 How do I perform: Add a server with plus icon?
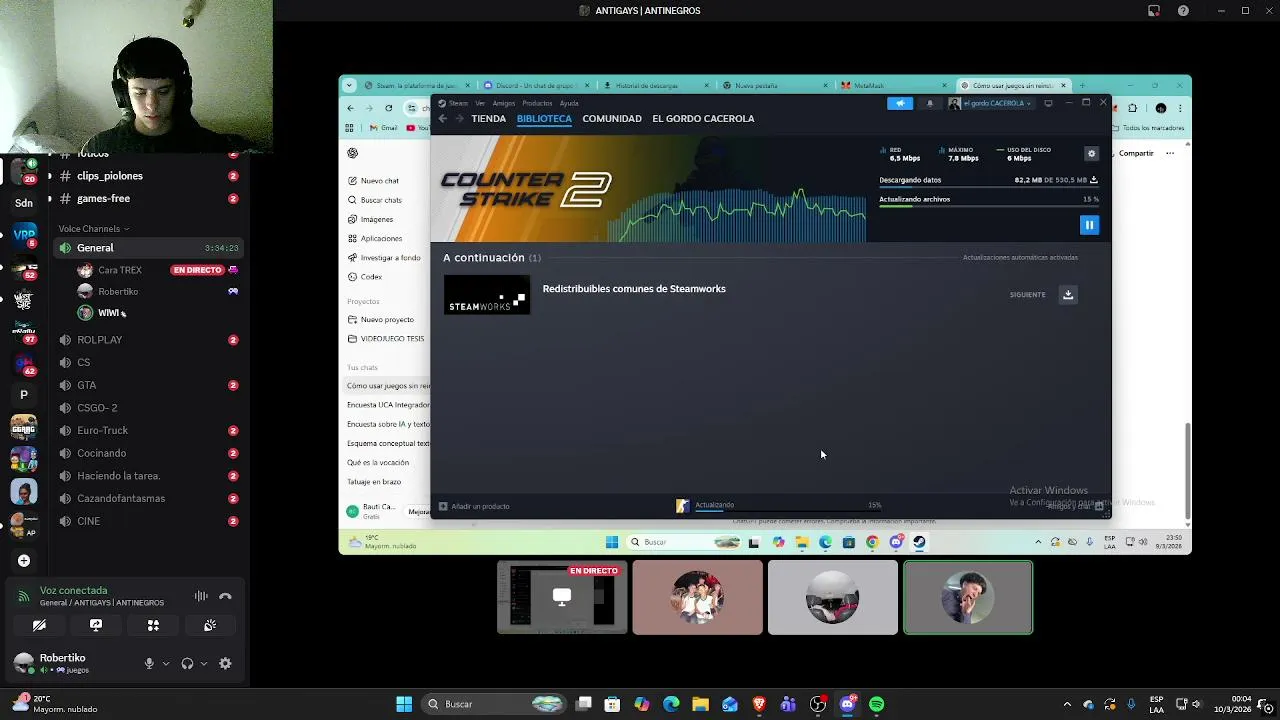click(24, 561)
